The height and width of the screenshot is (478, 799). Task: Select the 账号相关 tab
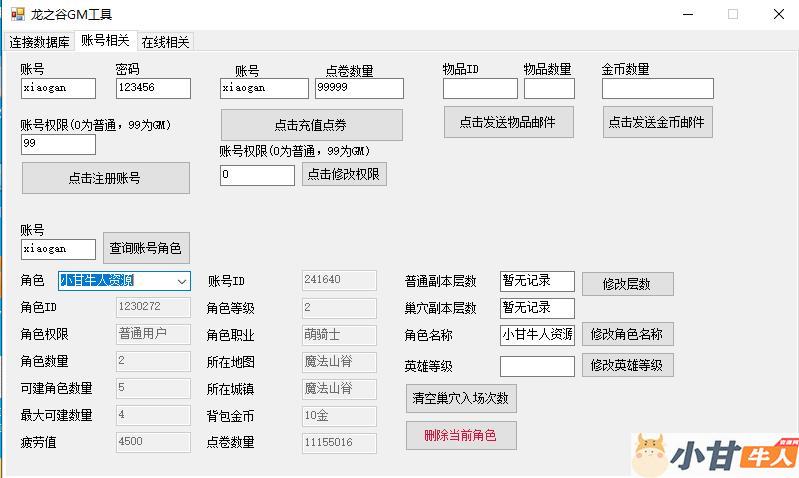point(105,41)
